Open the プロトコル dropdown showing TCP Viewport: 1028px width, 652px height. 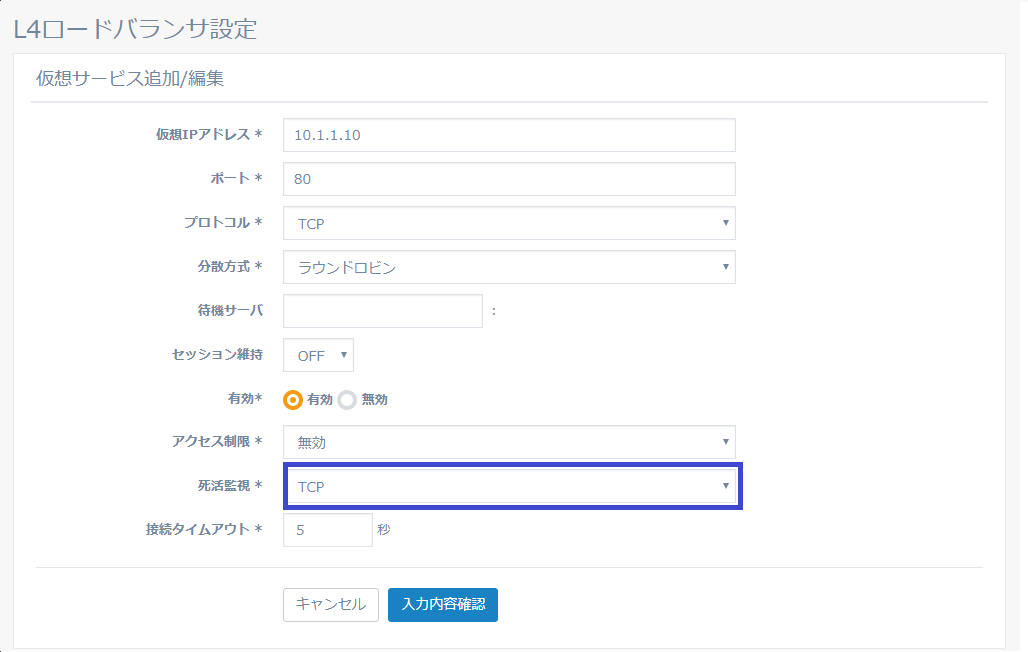pyautogui.click(x=511, y=223)
